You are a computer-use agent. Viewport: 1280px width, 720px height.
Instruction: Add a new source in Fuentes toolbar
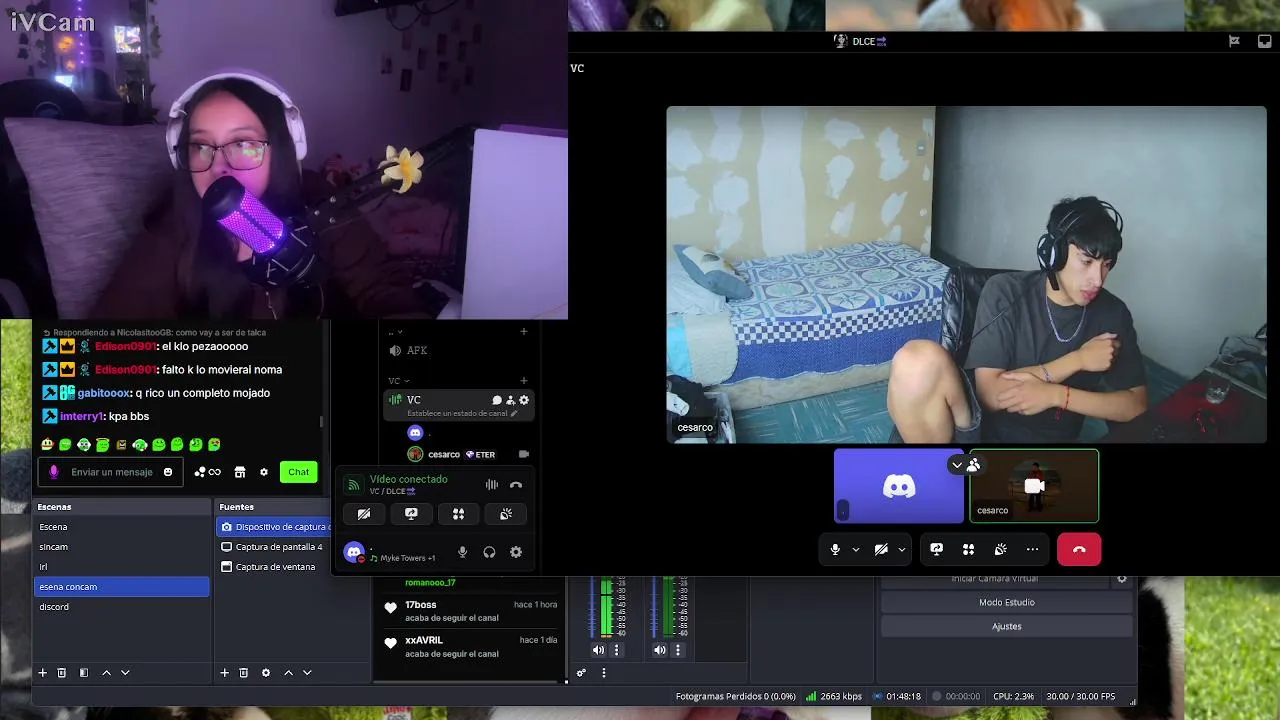[225, 673]
